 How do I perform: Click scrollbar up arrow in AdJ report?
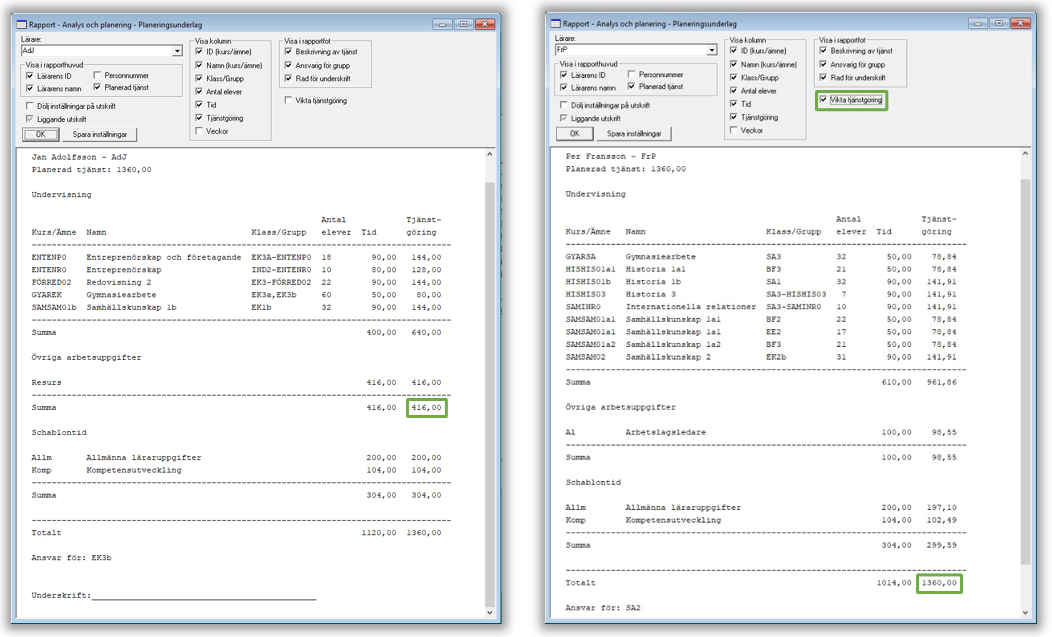tap(489, 155)
